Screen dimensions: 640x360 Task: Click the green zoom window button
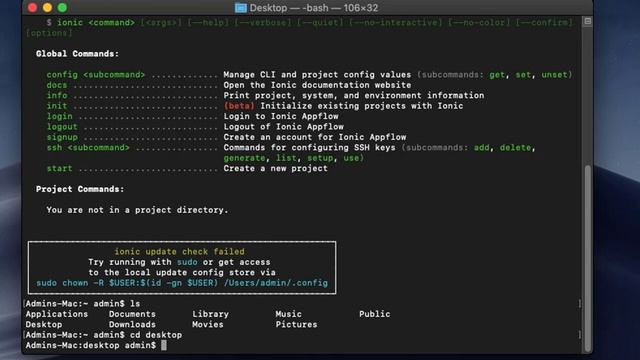pos(62,8)
